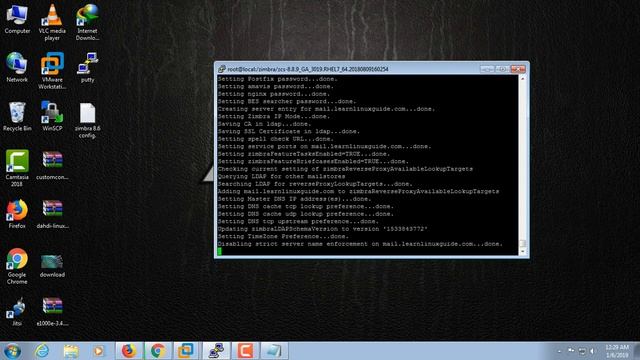Switch to Chrome in the taskbar
This screenshot has height=360, width=640.
[x=158, y=351]
